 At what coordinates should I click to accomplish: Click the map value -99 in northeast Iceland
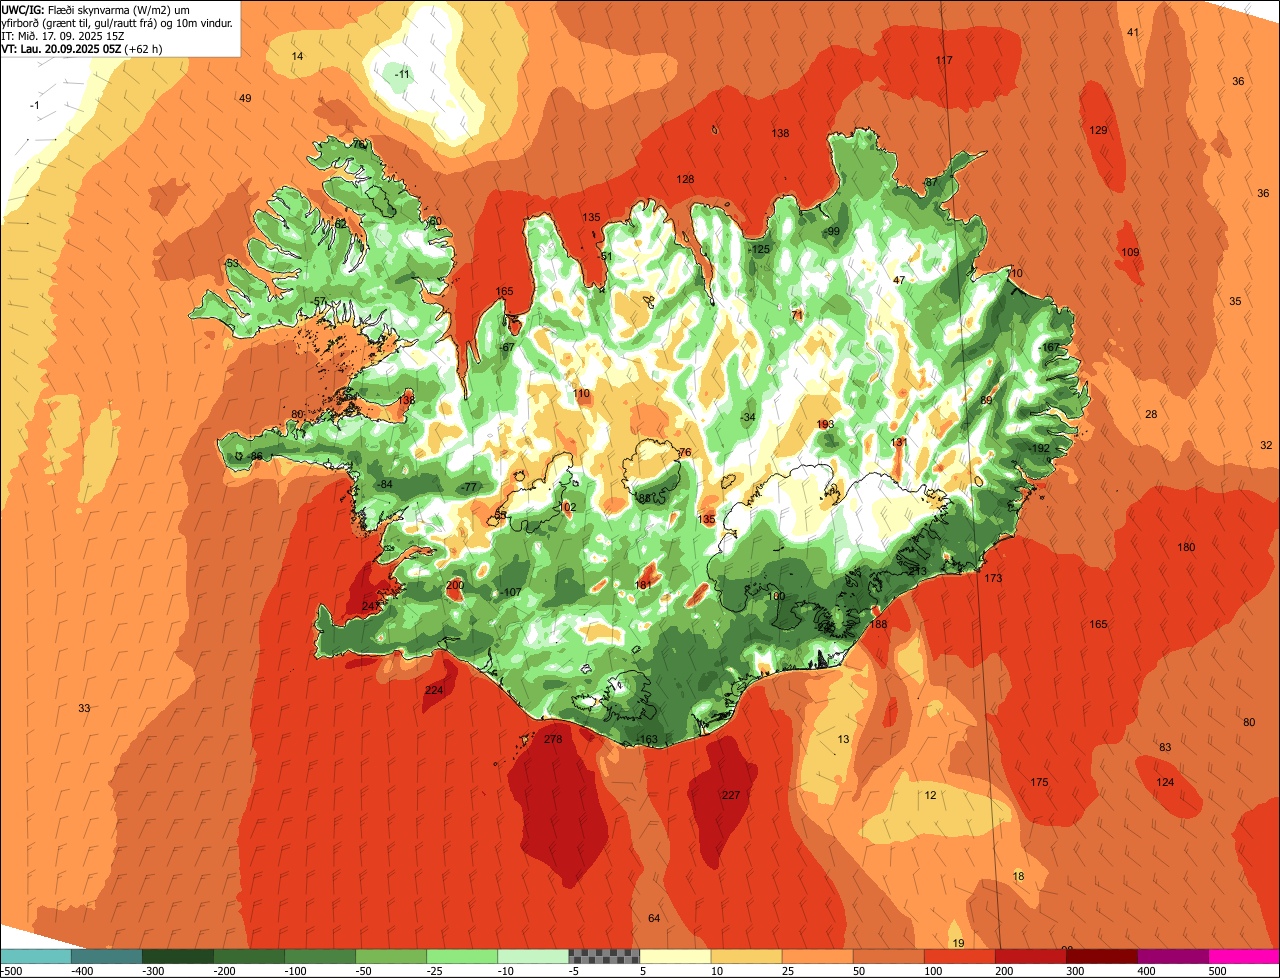tap(832, 231)
